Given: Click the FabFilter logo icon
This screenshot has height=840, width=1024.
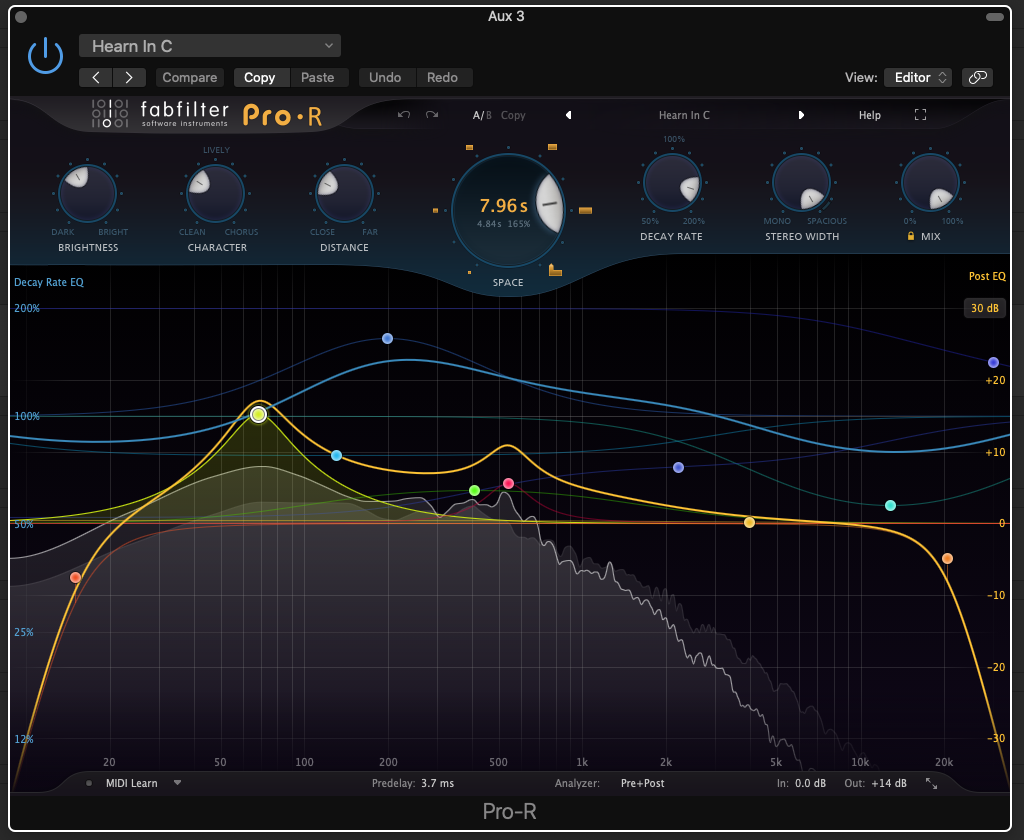Looking at the screenshot, I should click(x=108, y=115).
